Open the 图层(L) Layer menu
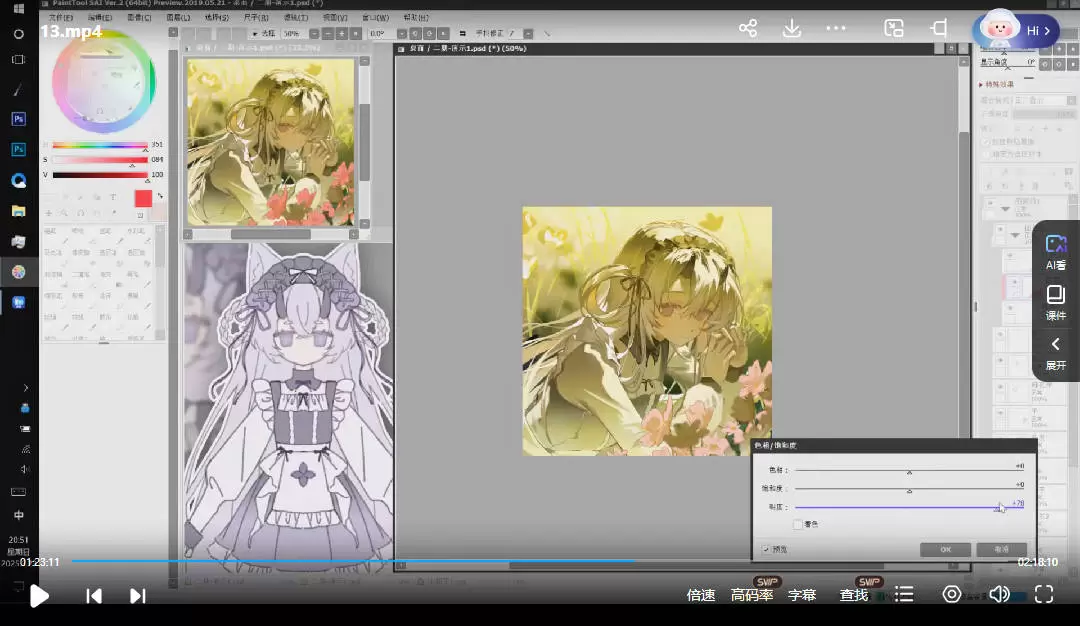The height and width of the screenshot is (626, 1080). [x=178, y=17]
